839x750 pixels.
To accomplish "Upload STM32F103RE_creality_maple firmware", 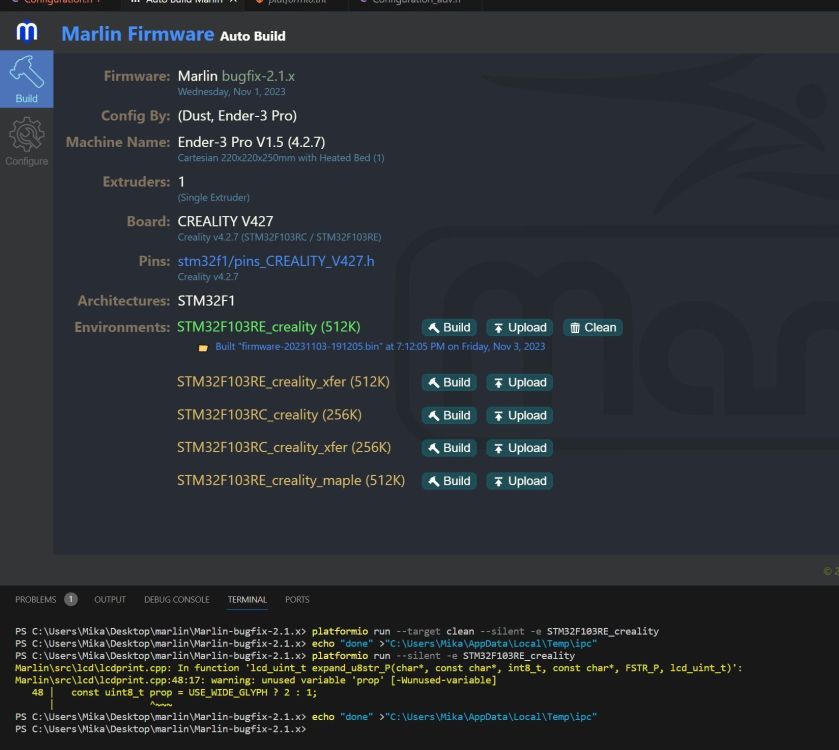I will pyautogui.click(x=520, y=481).
